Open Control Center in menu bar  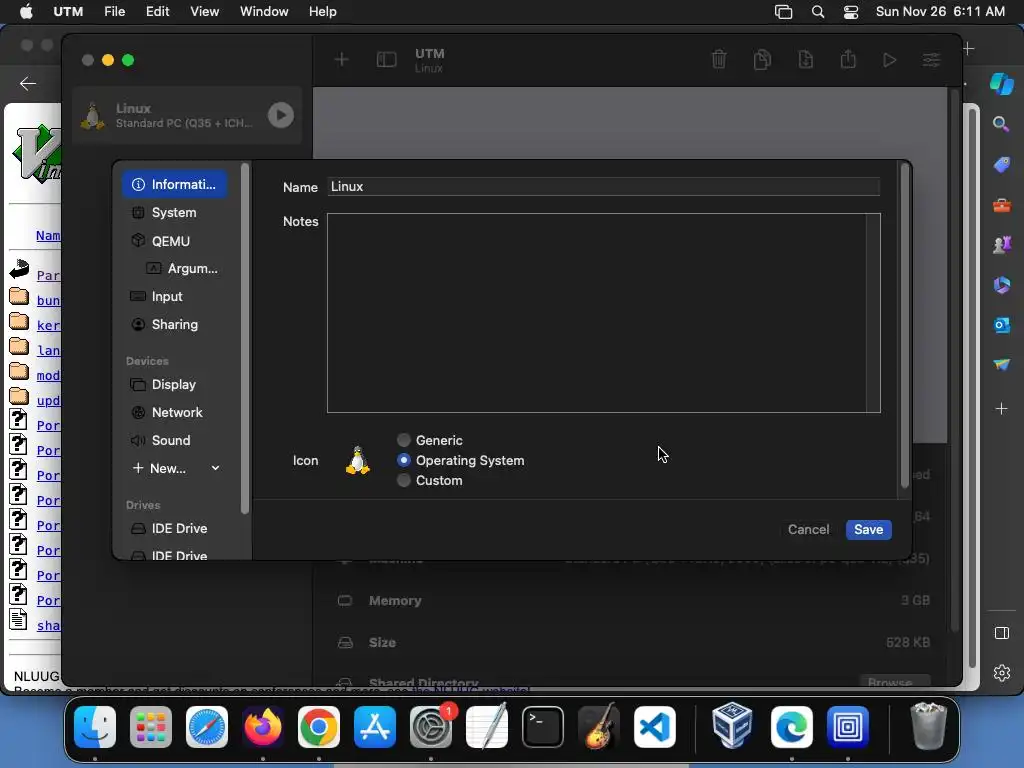click(x=851, y=12)
